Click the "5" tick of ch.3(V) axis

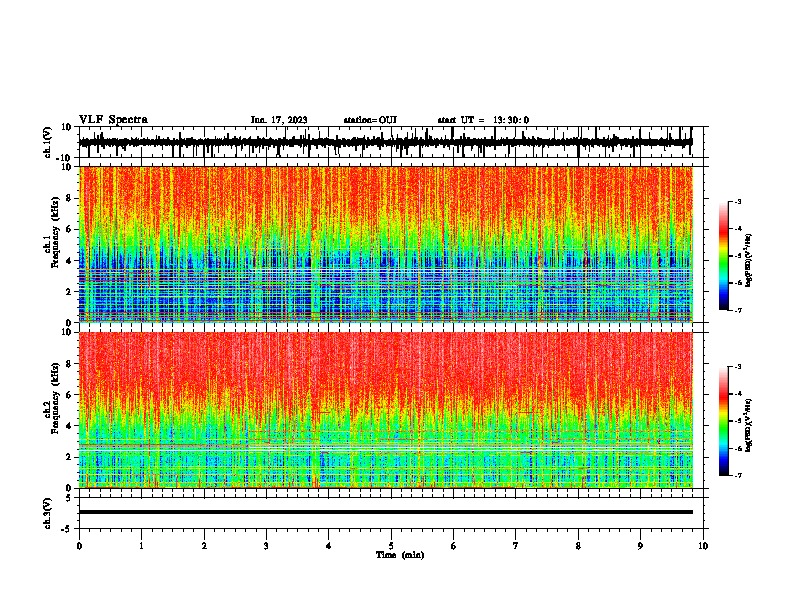(70, 498)
